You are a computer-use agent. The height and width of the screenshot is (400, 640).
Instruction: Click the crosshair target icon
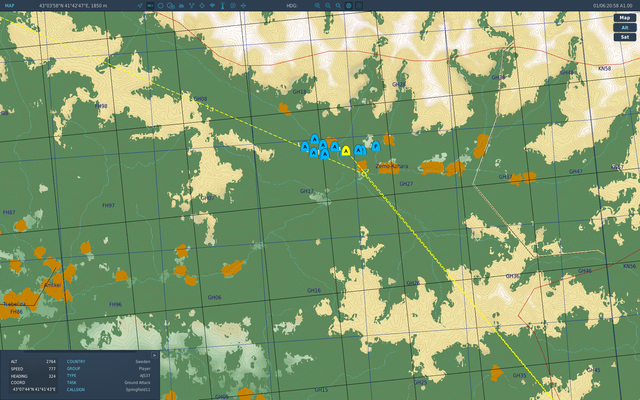pos(202,6)
